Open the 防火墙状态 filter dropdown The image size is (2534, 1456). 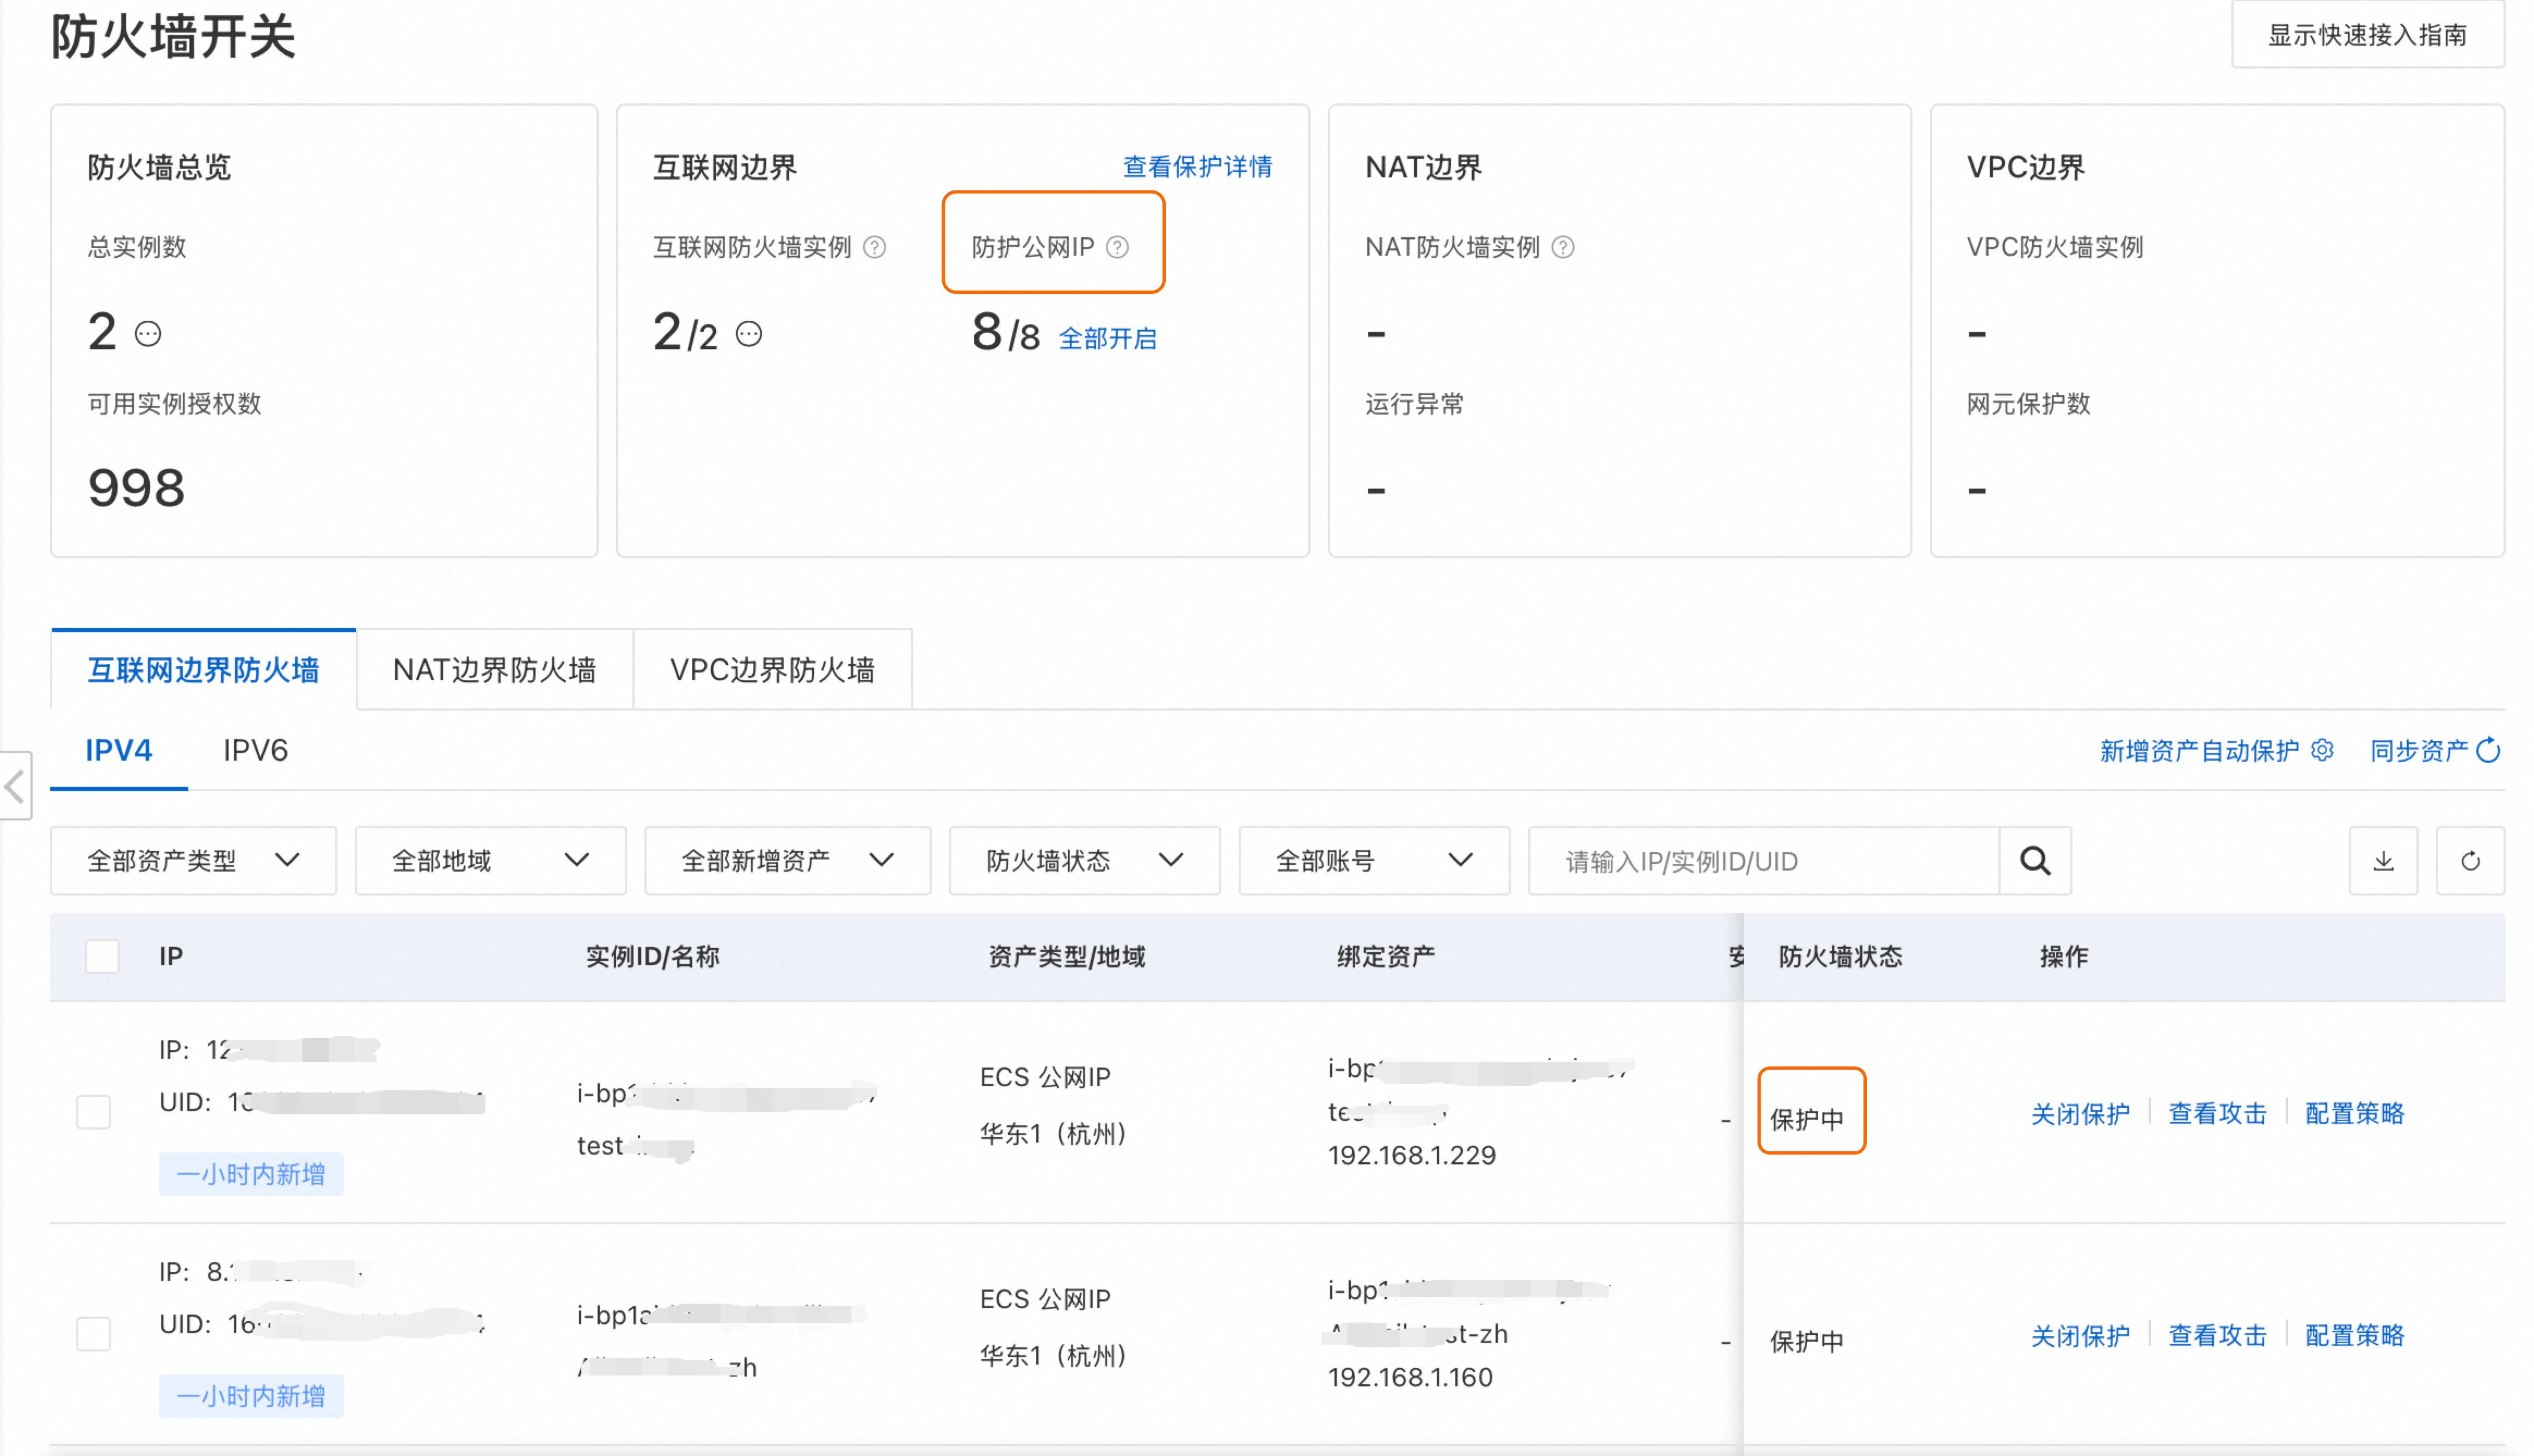pos(1084,861)
